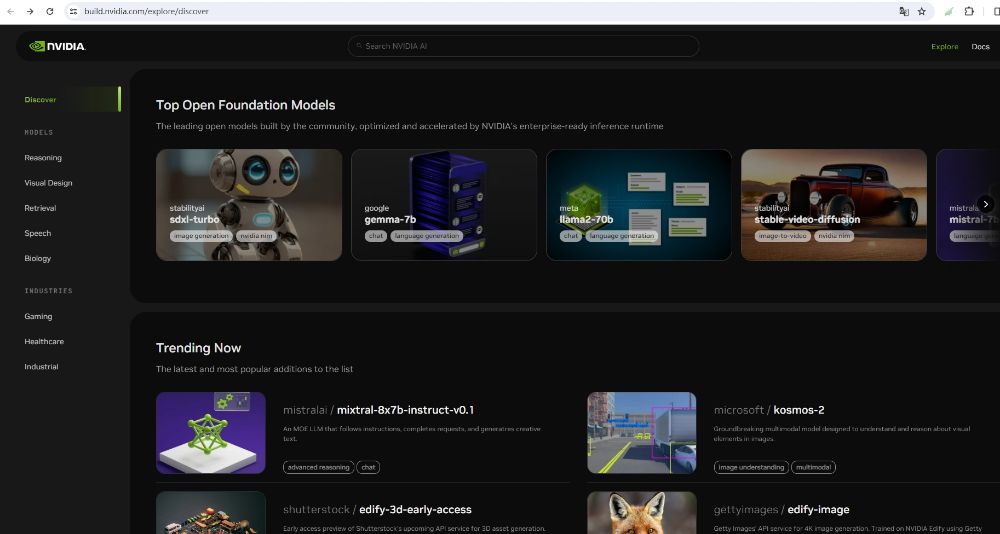Open the llama2-70b model card
This screenshot has width=1000, height=534.
click(639, 205)
